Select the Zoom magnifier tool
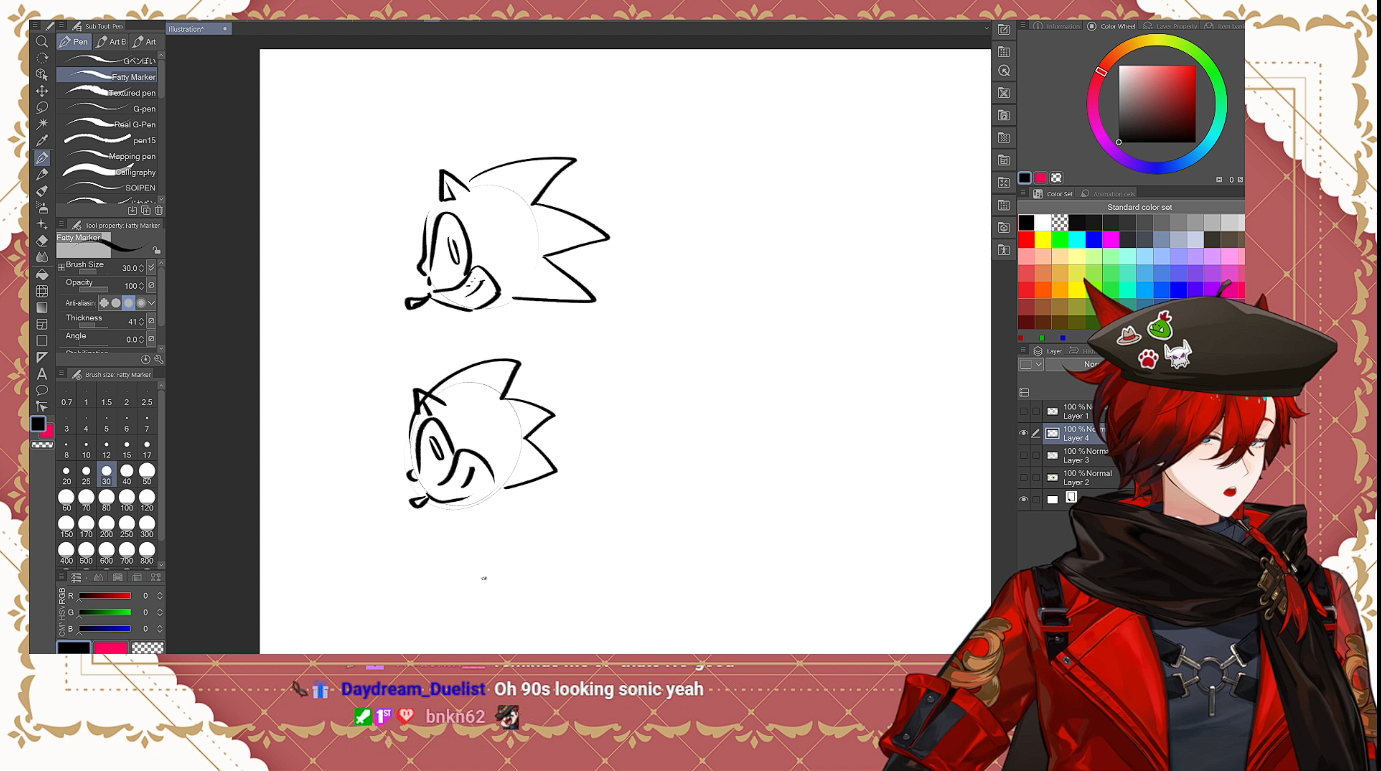The height and width of the screenshot is (771, 1381). [x=42, y=42]
